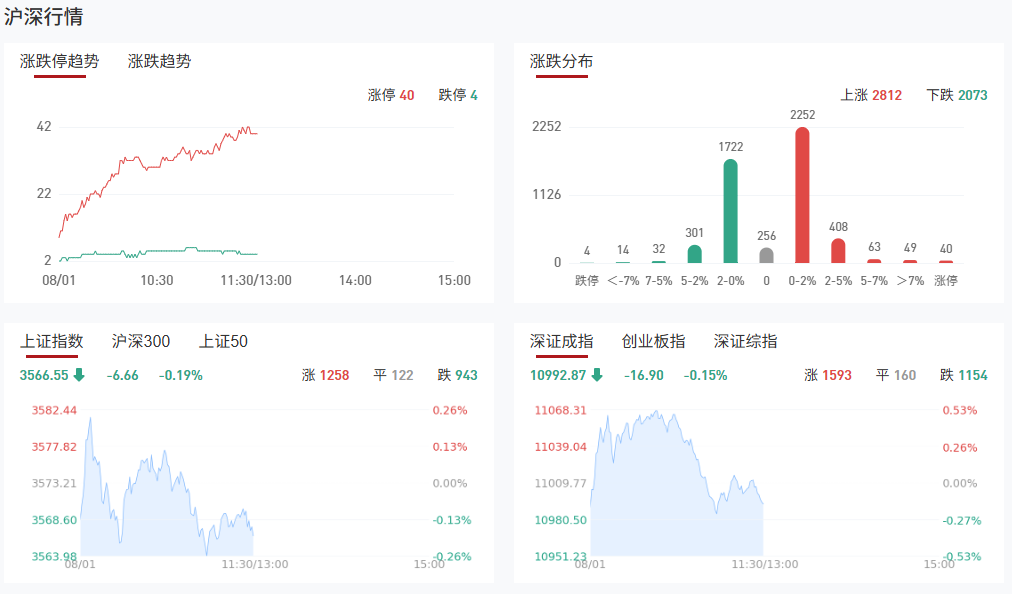Click the green 5-2% bar showing 301
Viewport: 1012px width, 594px height.
[694, 254]
